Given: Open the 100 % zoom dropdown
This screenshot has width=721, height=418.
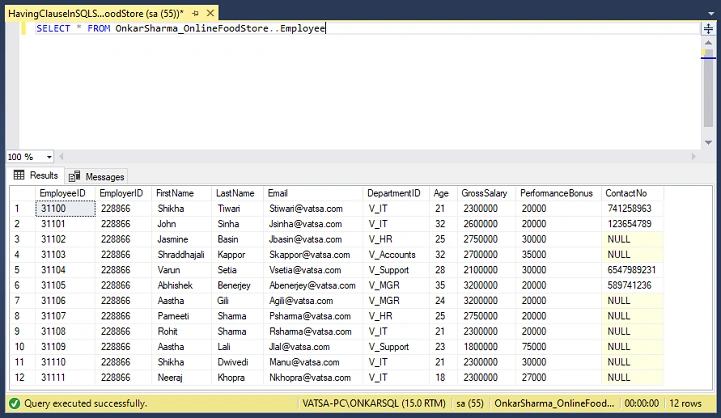Looking at the screenshot, I should 49,157.
